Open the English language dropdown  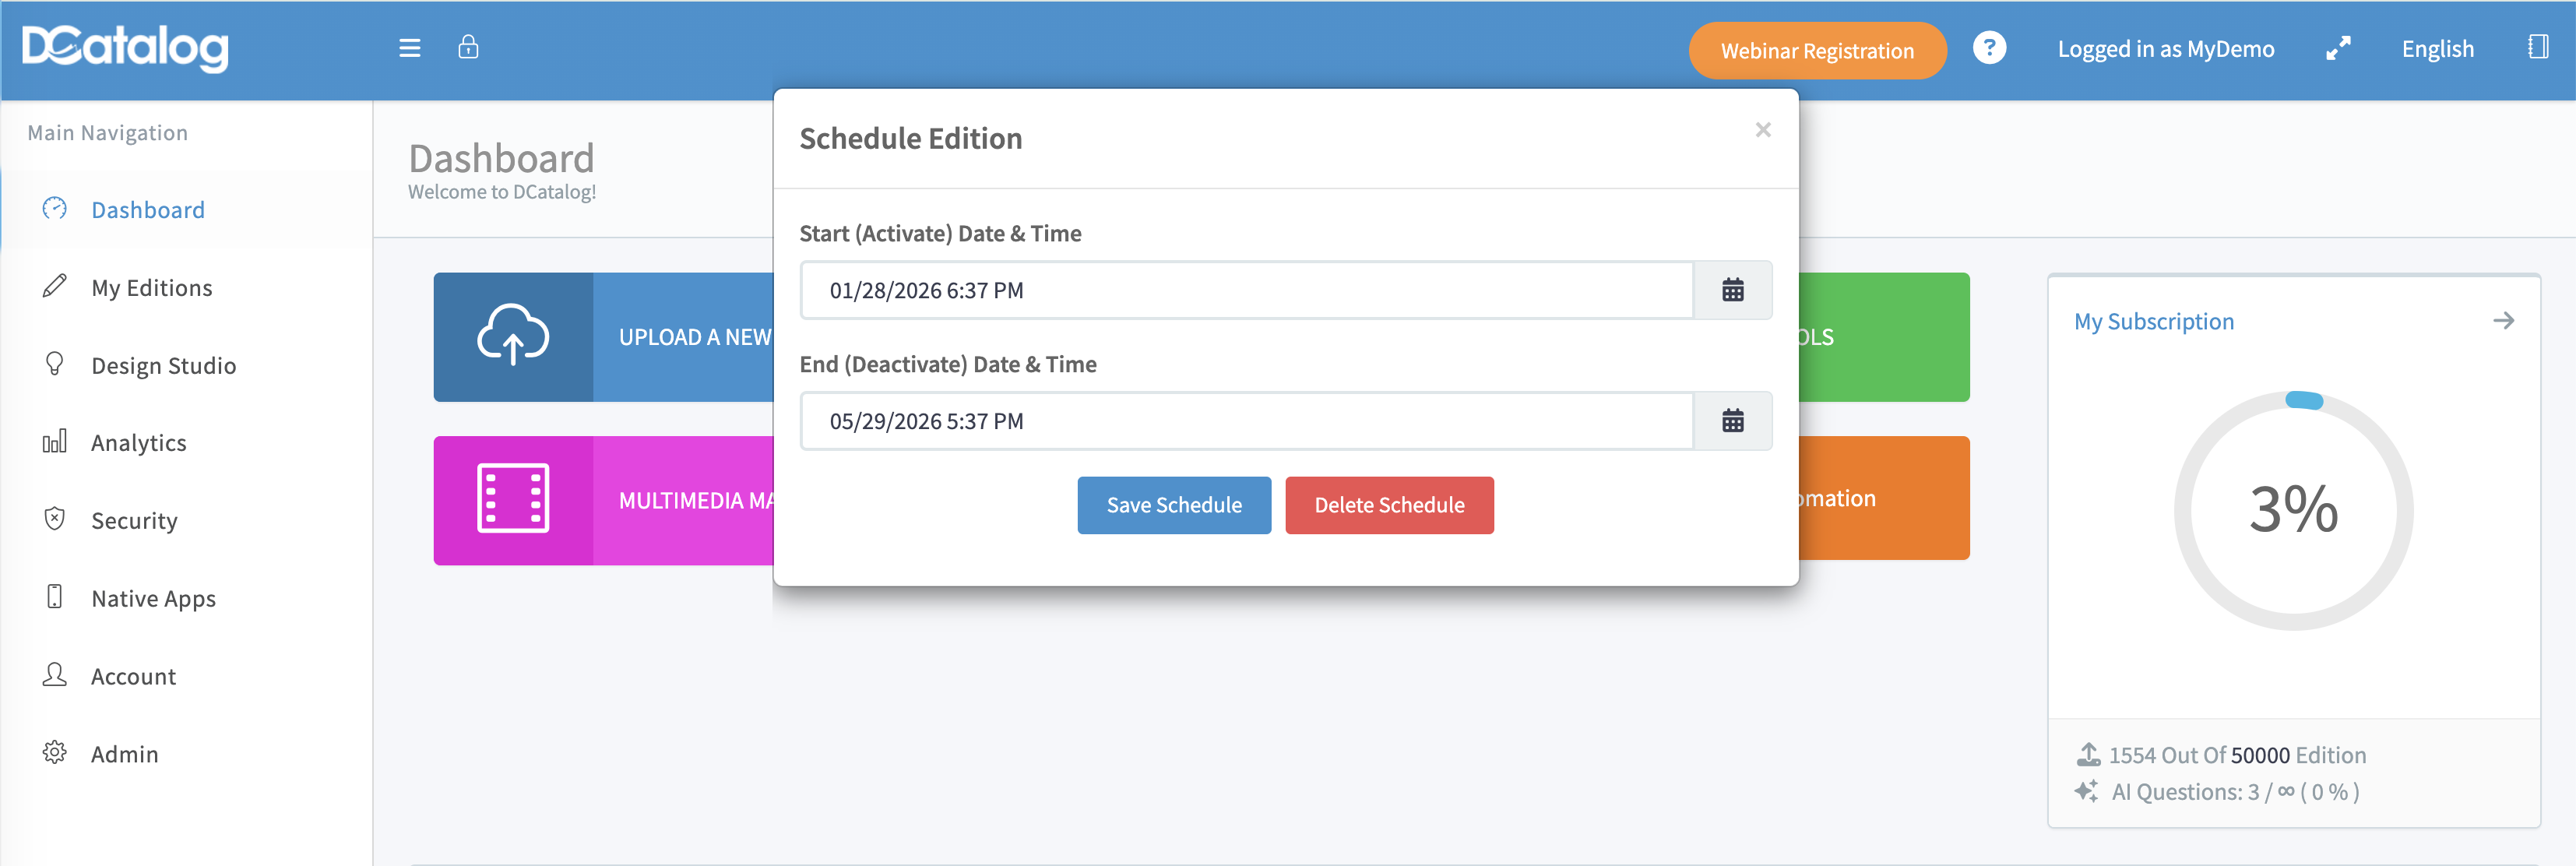point(2437,49)
